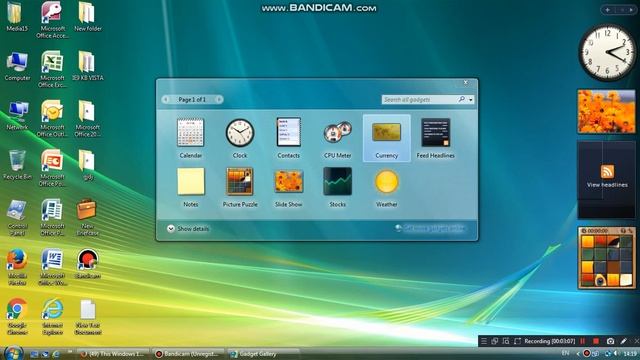Select the Microsoft Office PowerPoint desktop shortcut
The image size is (640, 360).
point(52,168)
